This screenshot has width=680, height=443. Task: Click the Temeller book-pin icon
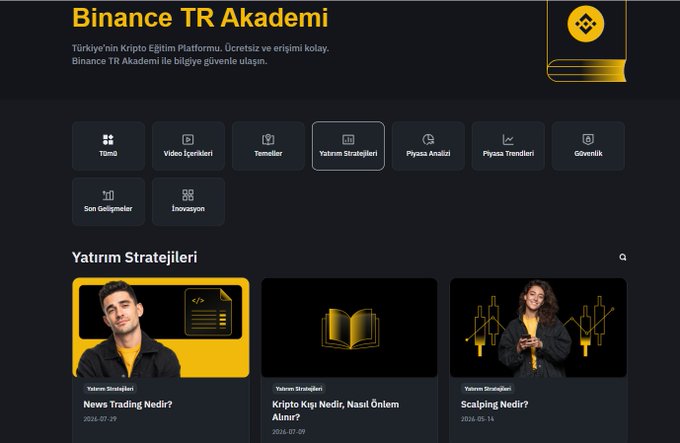[268, 140]
